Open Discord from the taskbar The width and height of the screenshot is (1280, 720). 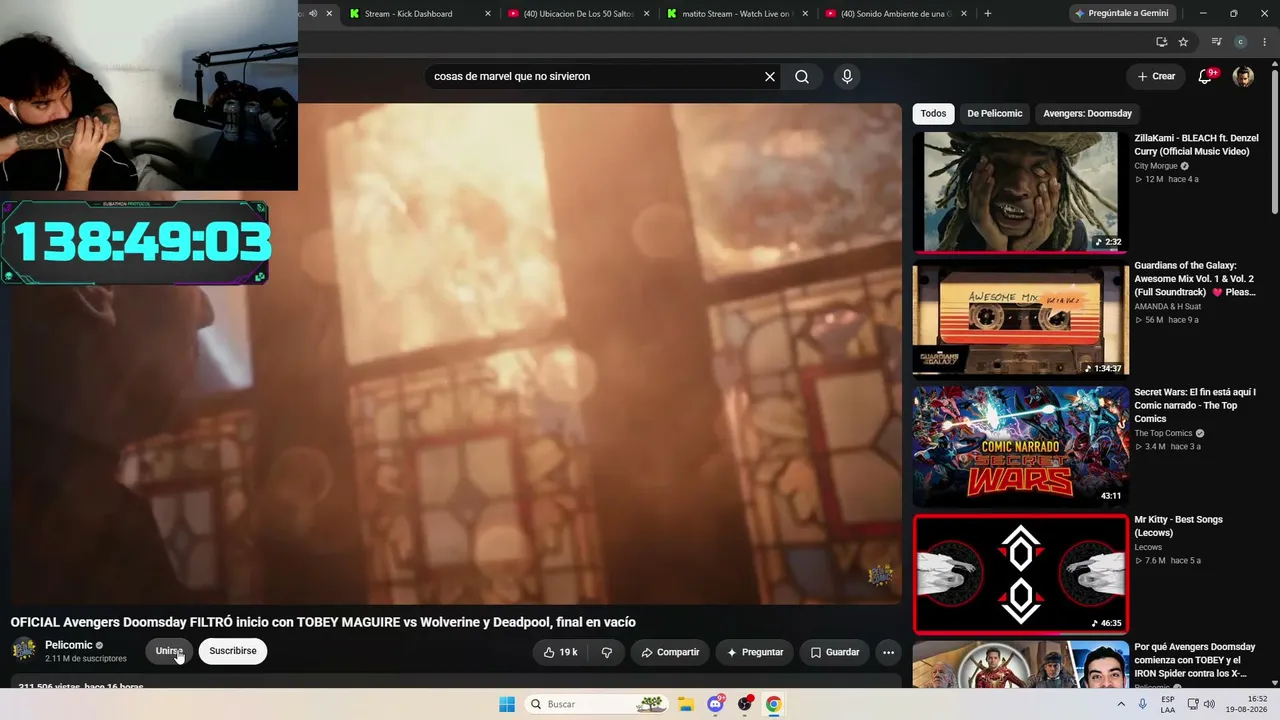point(716,704)
